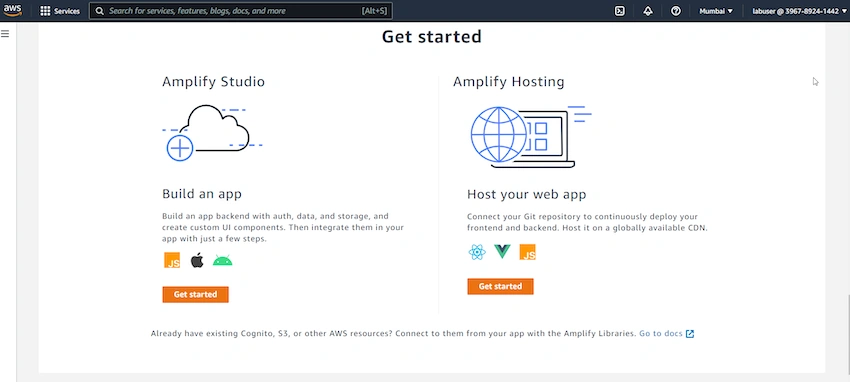Open the Services grid menu
Screen dimensions: 850x382
60,11
